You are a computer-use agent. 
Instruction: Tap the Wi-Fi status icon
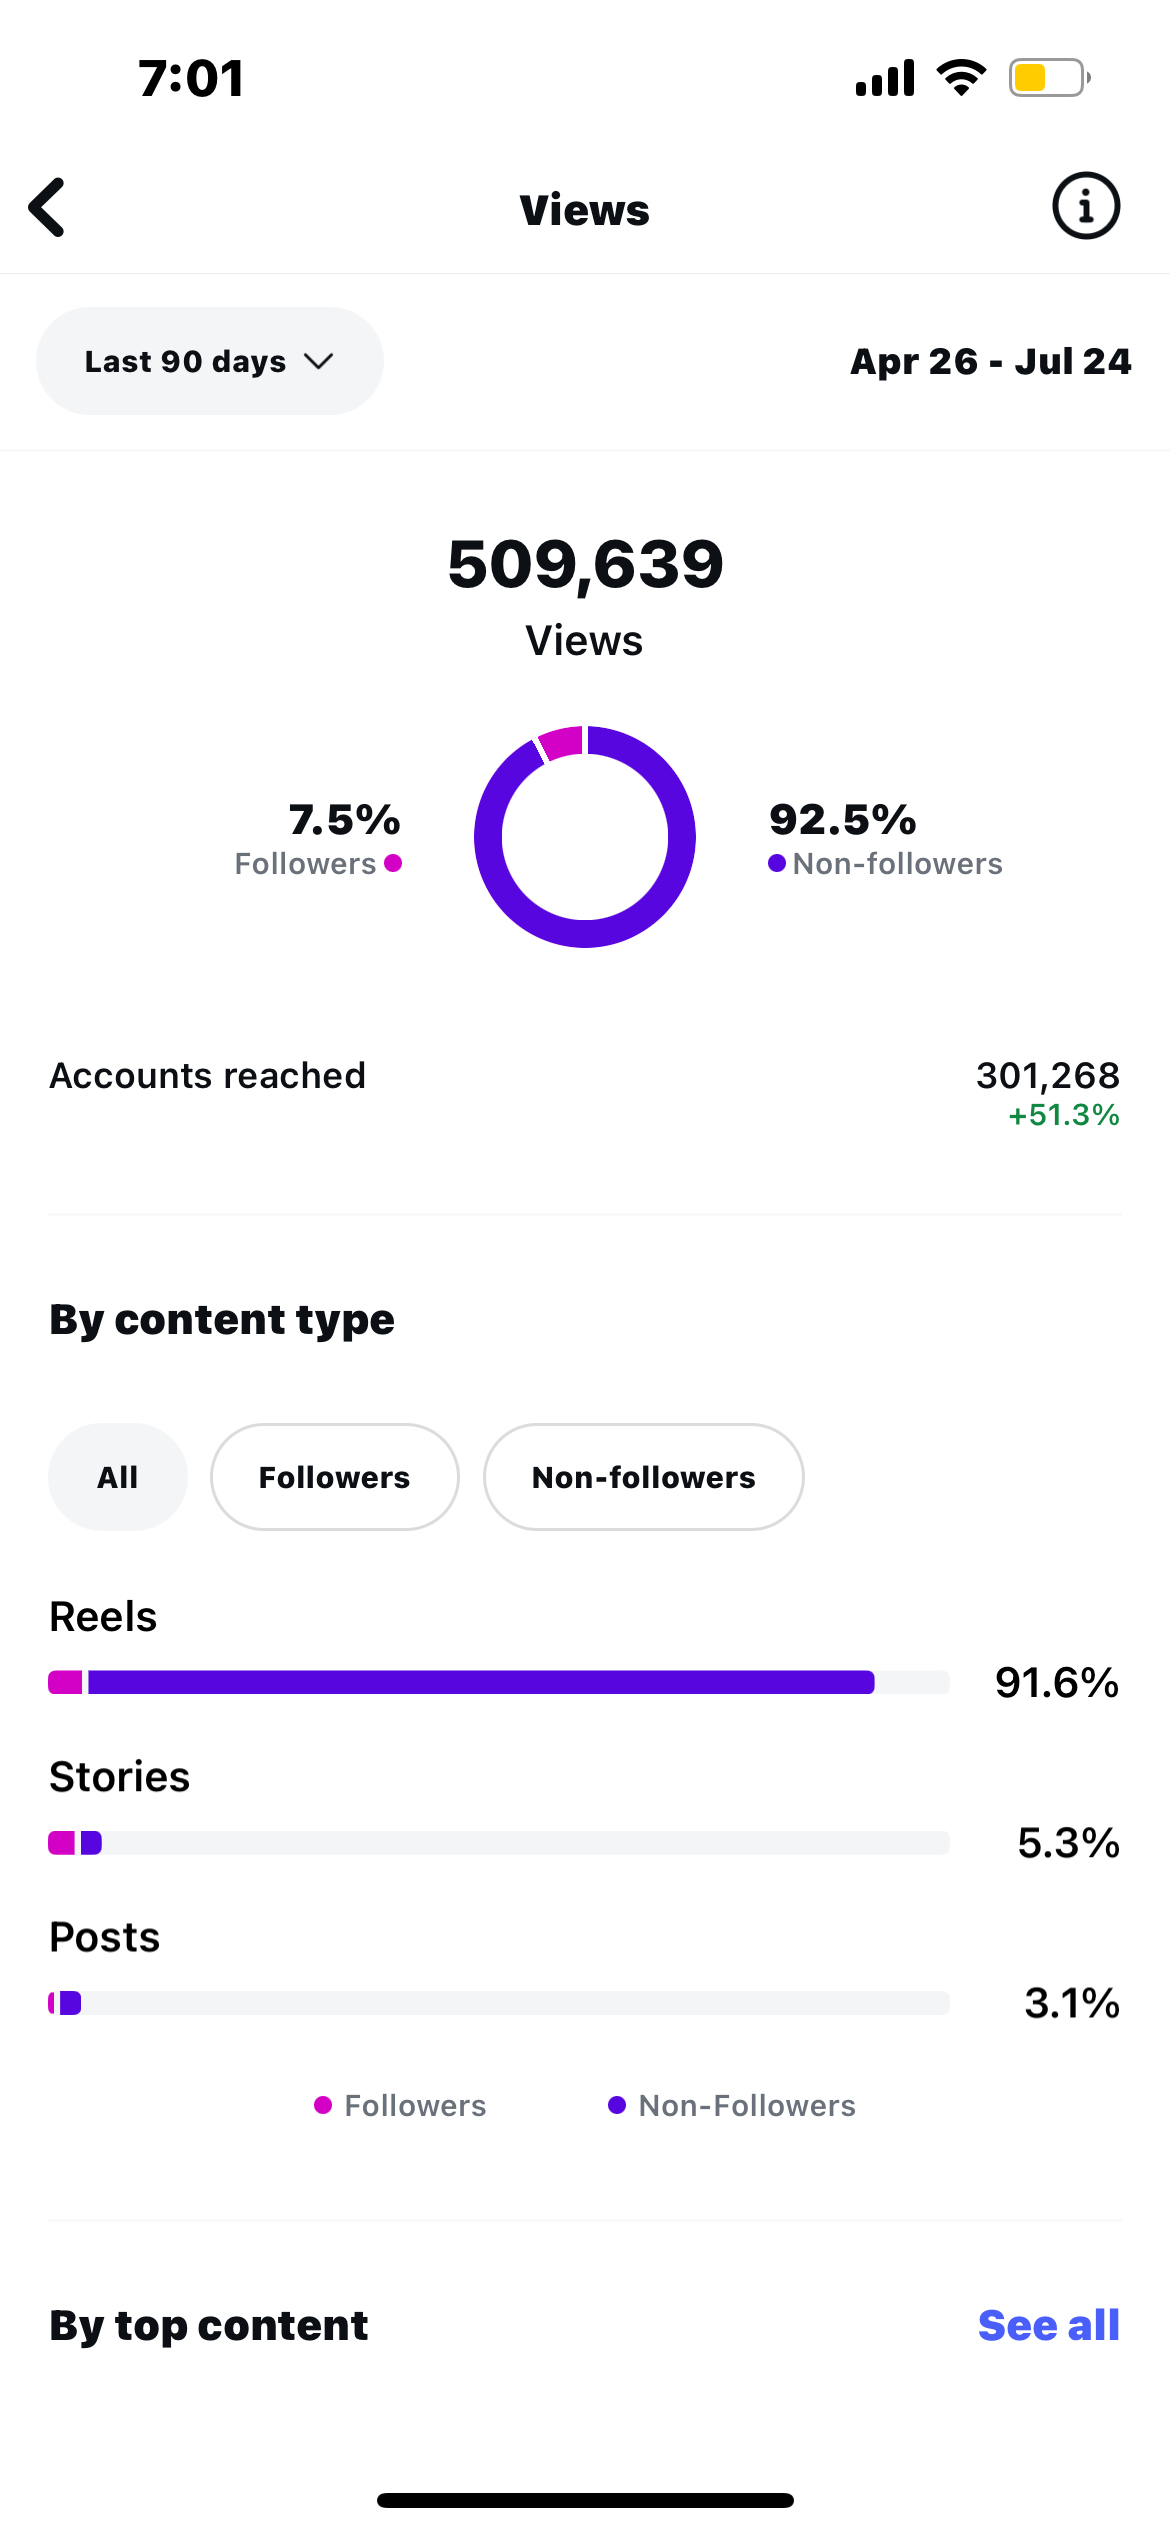tap(961, 78)
